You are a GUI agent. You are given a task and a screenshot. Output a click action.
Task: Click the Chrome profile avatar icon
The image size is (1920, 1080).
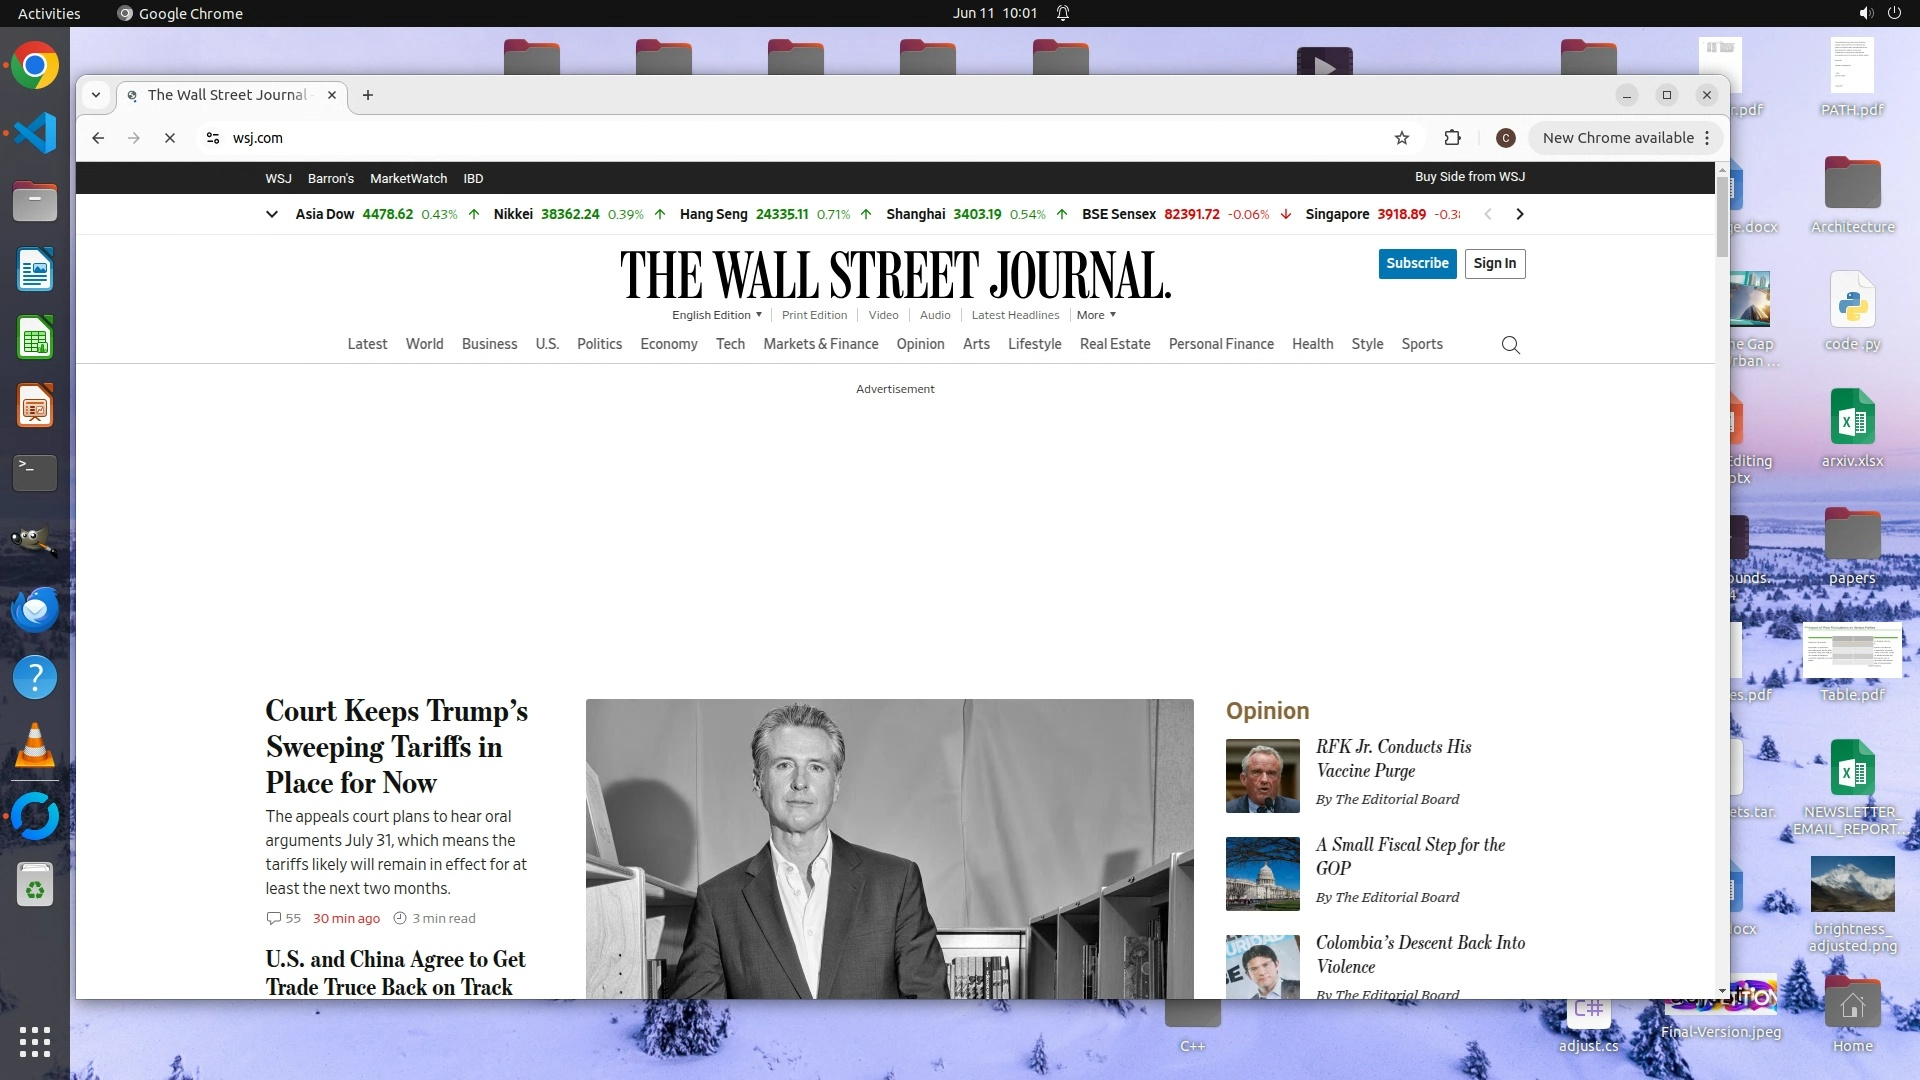coord(1505,138)
